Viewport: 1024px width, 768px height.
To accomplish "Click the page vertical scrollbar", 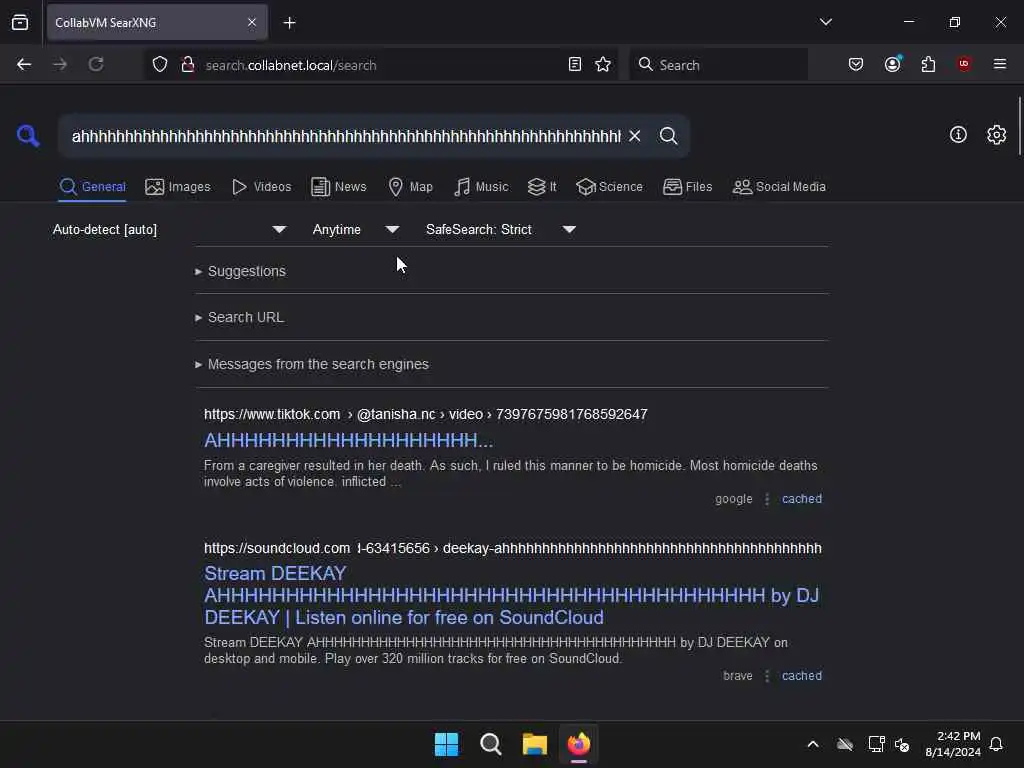I will [x=1019, y=126].
